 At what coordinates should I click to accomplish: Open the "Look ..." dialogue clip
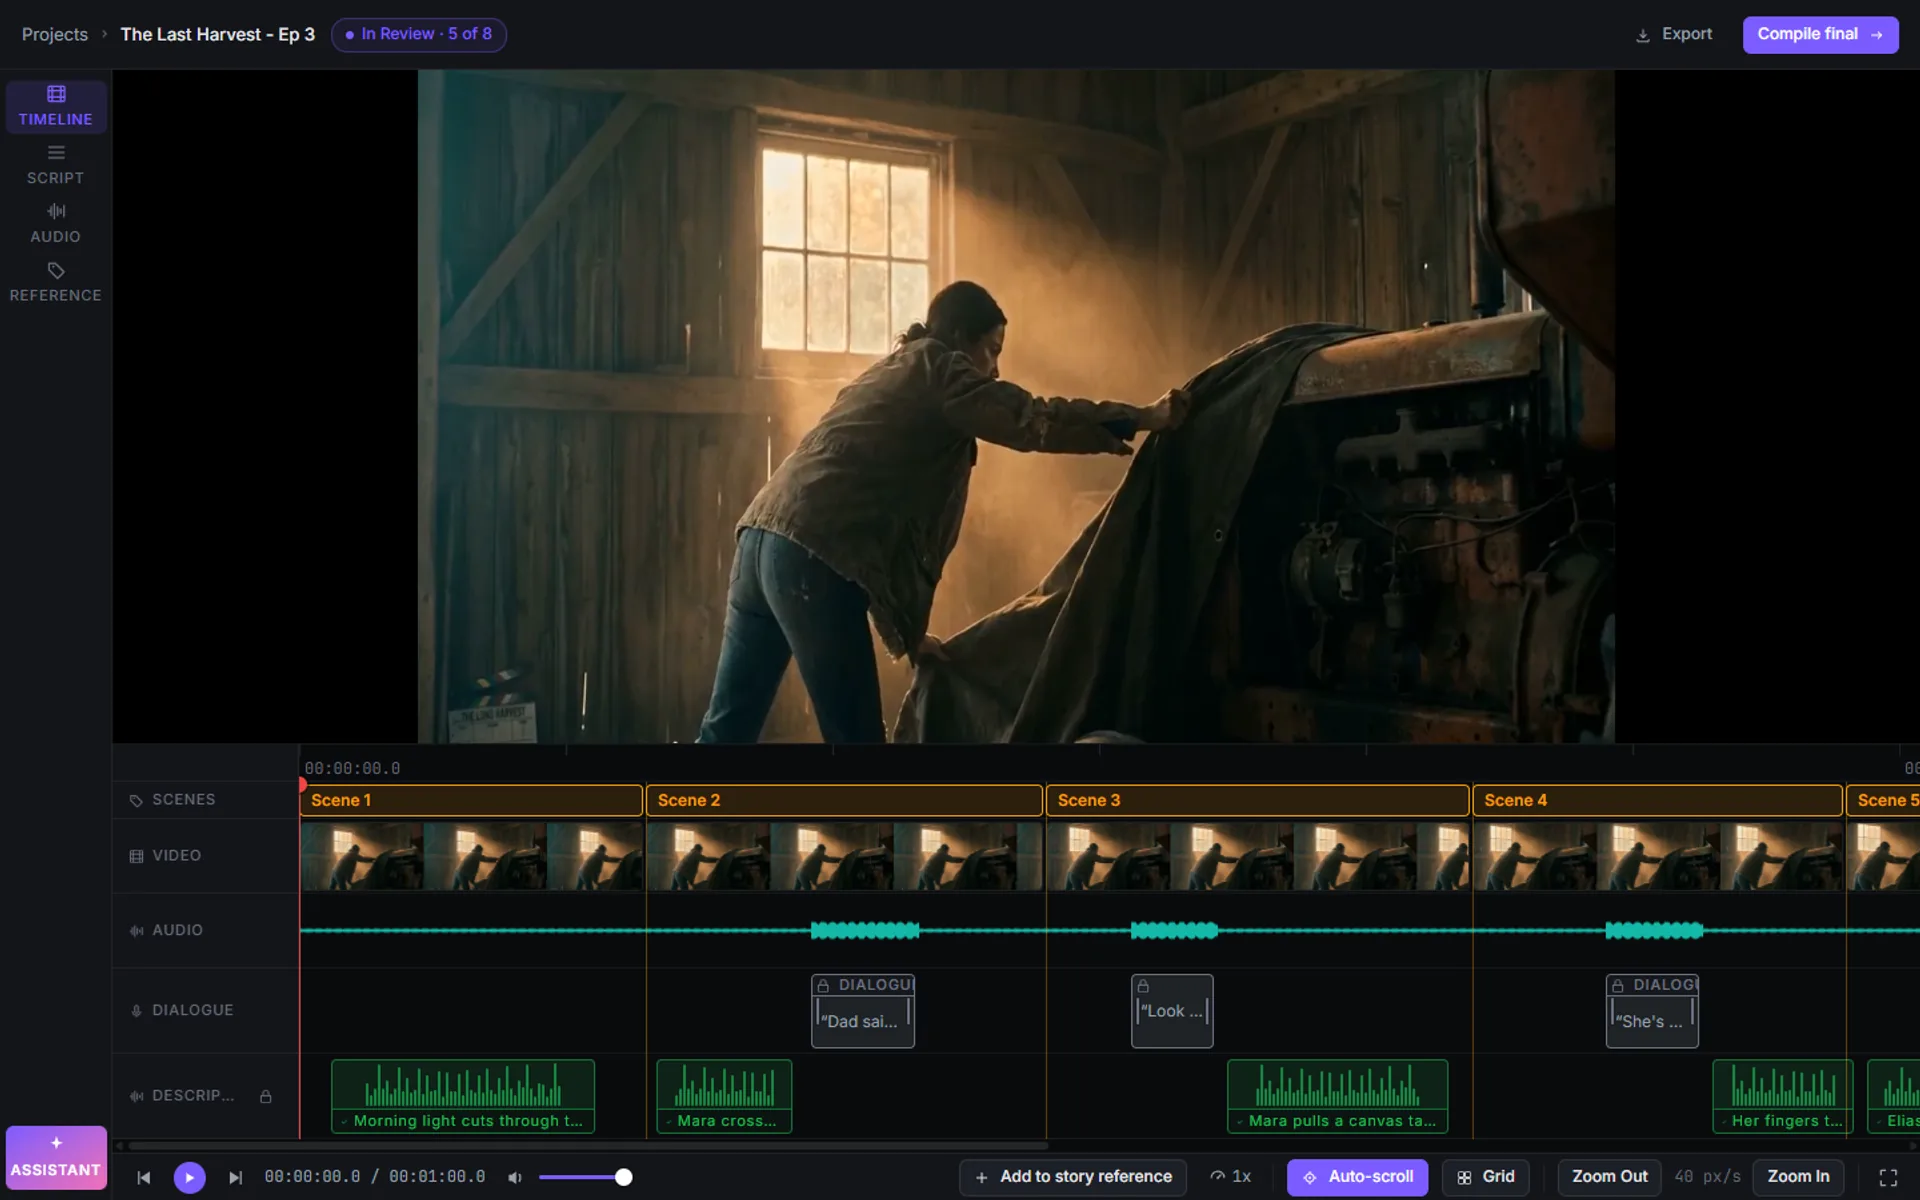click(x=1172, y=1011)
